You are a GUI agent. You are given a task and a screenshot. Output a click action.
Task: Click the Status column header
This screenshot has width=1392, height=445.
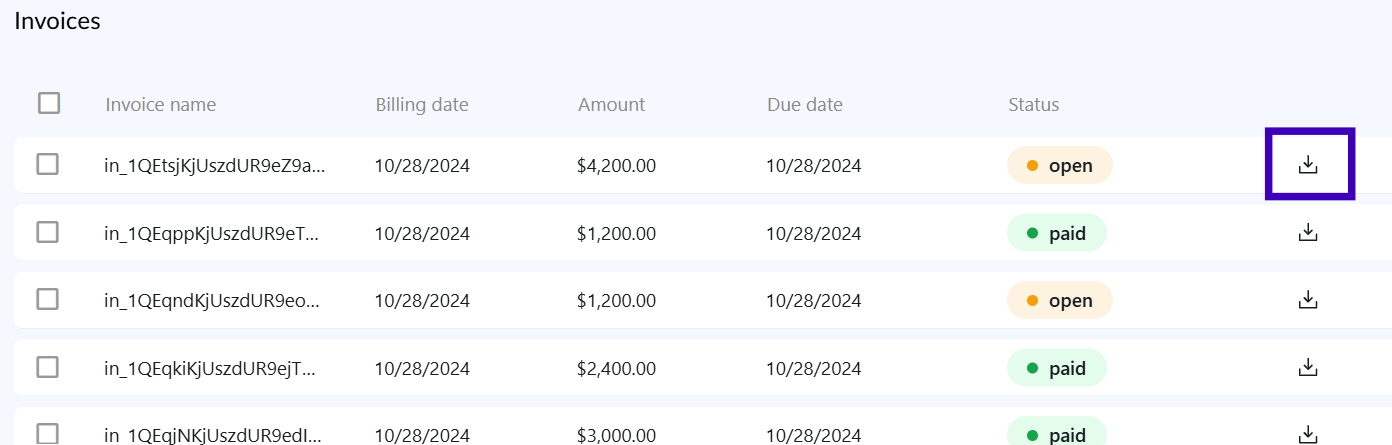pyautogui.click(x=1034, y=105)
